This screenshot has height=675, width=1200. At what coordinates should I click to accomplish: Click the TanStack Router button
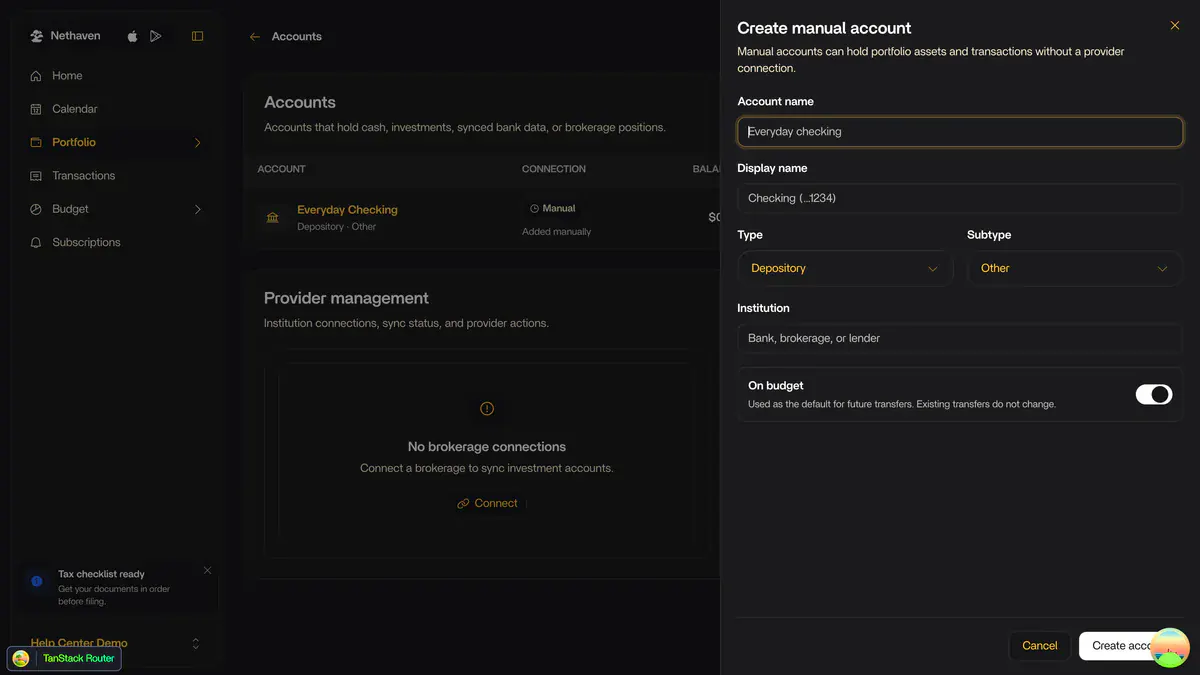[x=64, y=659]
